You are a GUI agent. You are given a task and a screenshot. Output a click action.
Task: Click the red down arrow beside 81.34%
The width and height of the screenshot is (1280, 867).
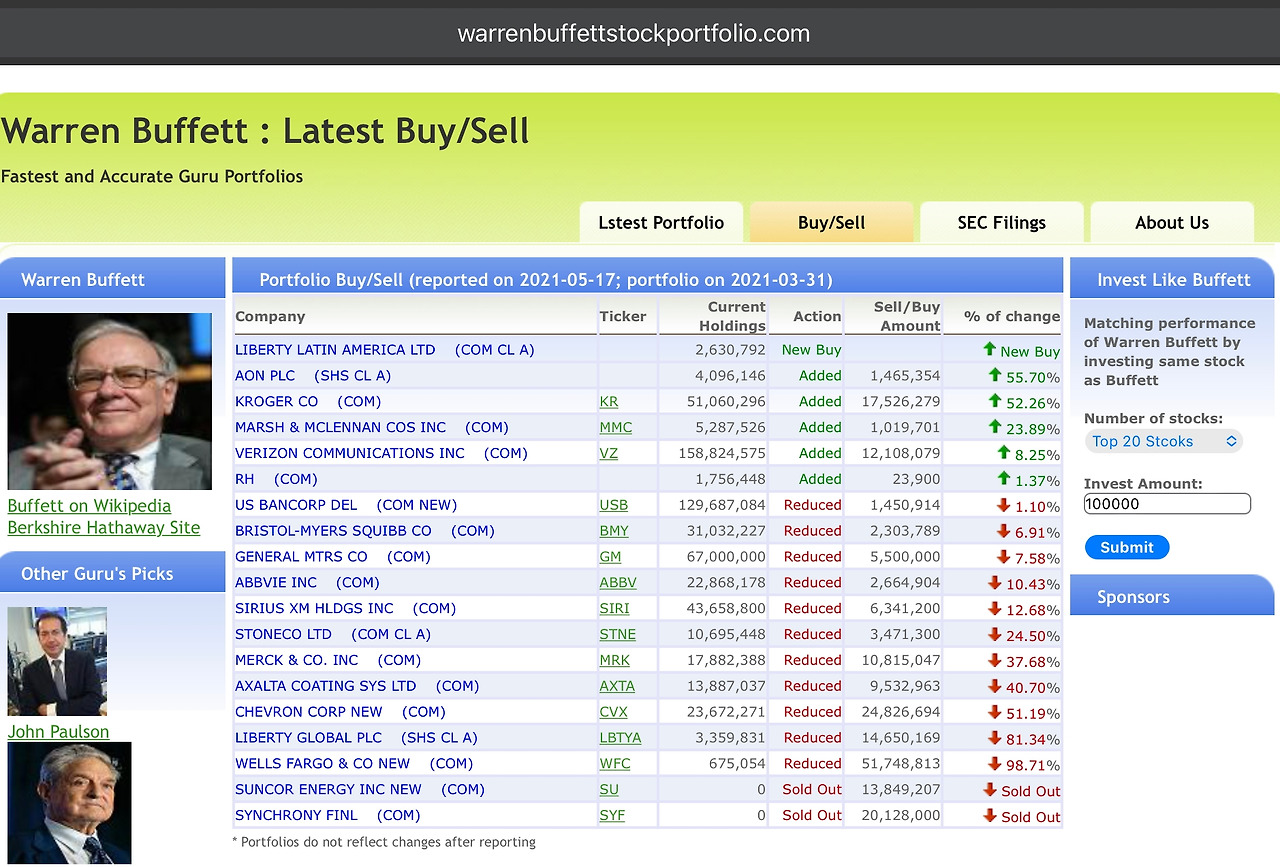tap(994, 739)
